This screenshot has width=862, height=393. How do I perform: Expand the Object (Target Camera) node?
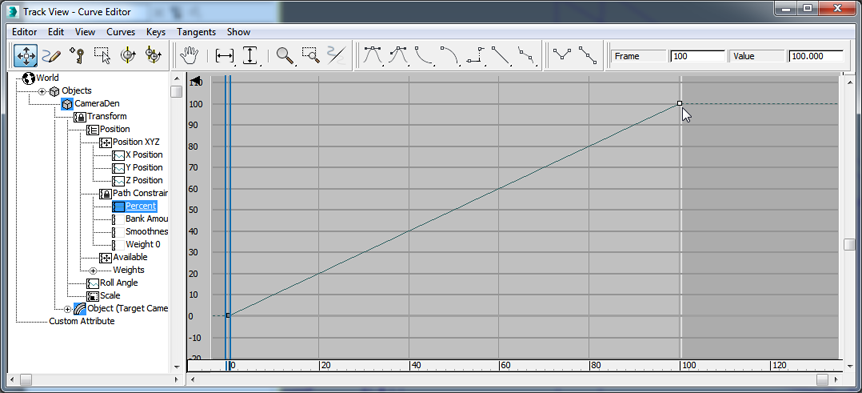[68, 309]
